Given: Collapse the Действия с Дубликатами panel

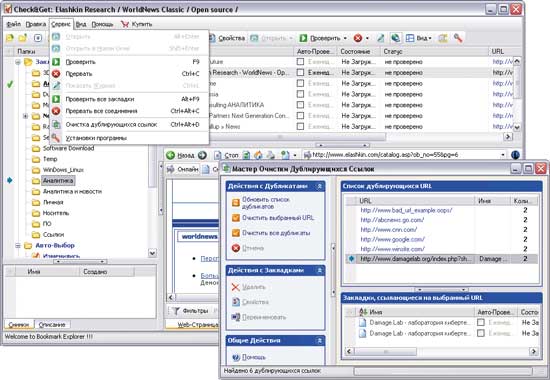Looking at the screenshot, I should pos(320,186).
